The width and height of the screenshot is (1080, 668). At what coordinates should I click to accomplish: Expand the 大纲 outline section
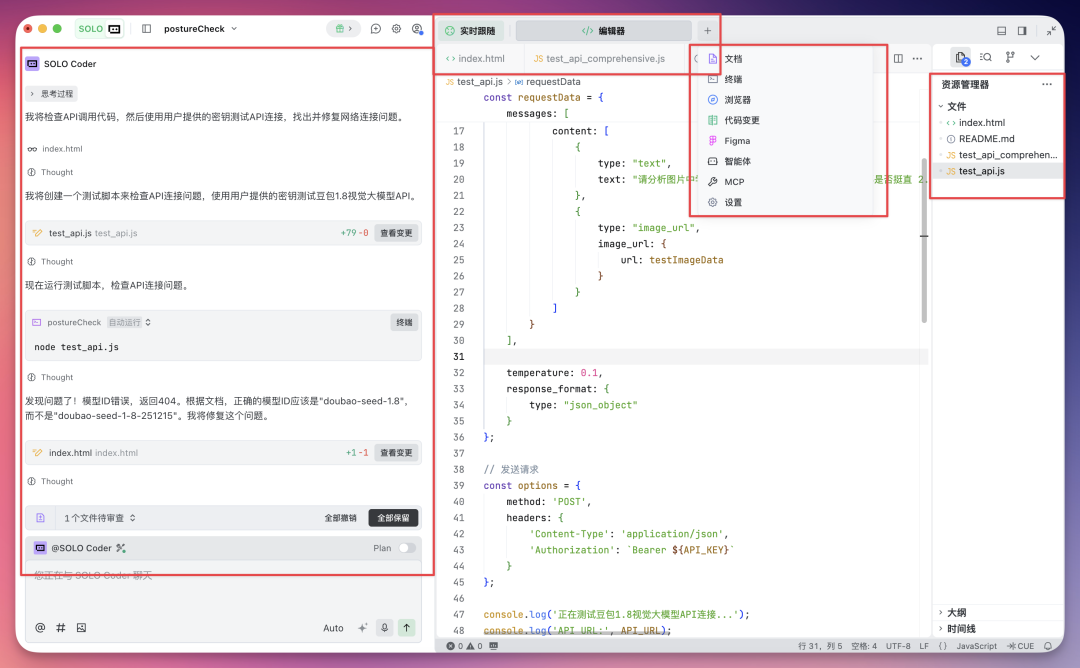tap(956, 612)
